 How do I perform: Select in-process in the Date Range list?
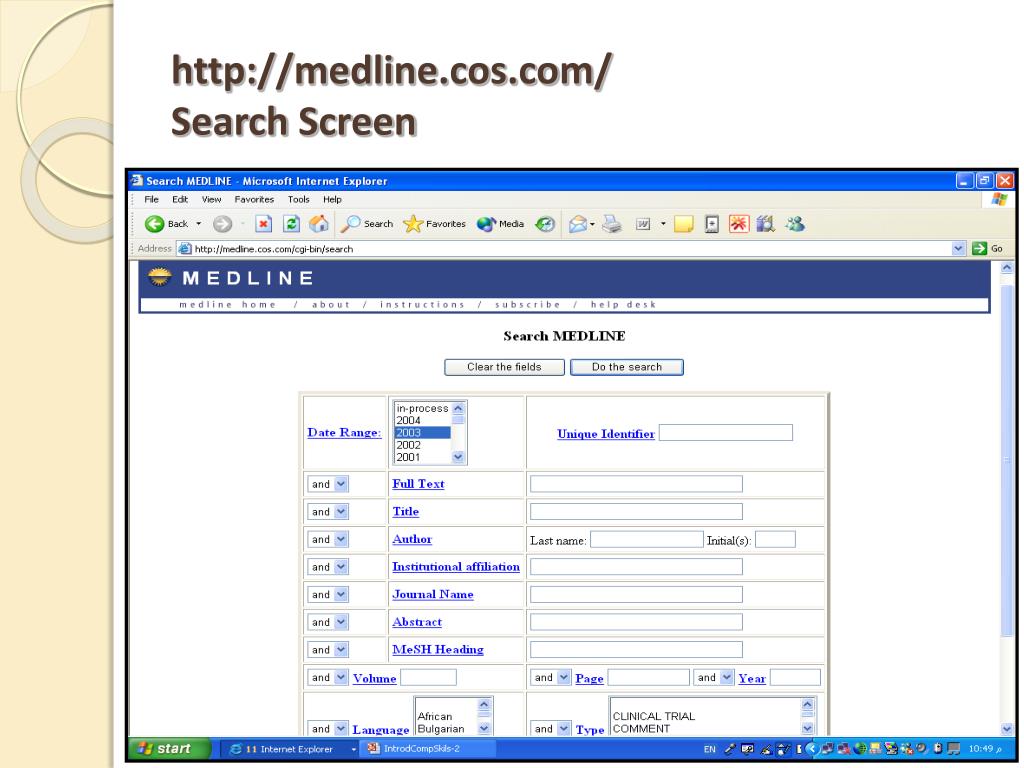tap(422, 408)
